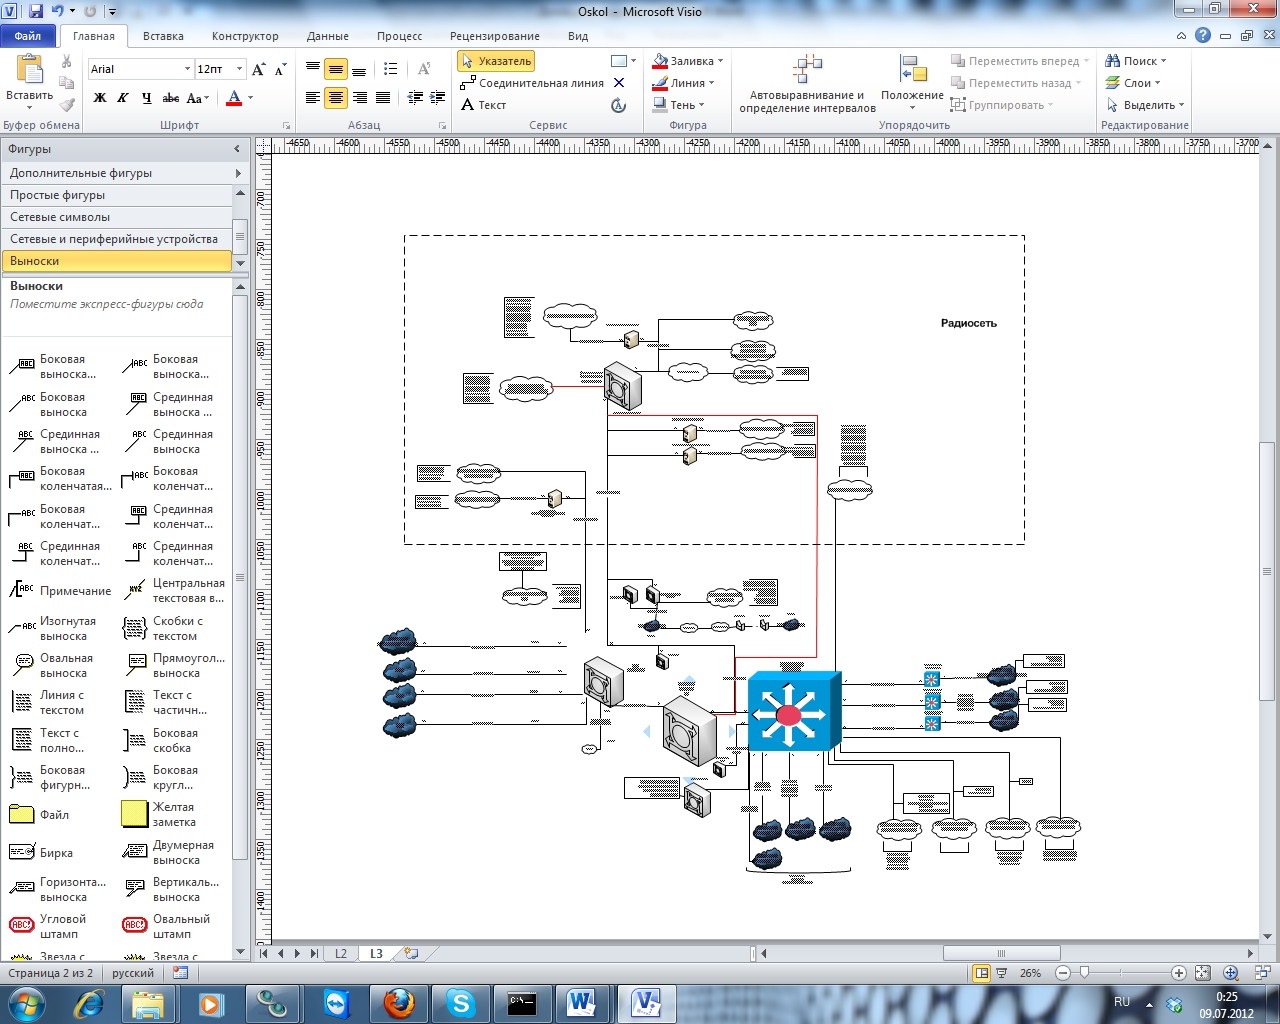Select the Tag (Бирка) shape

point(42,852)
